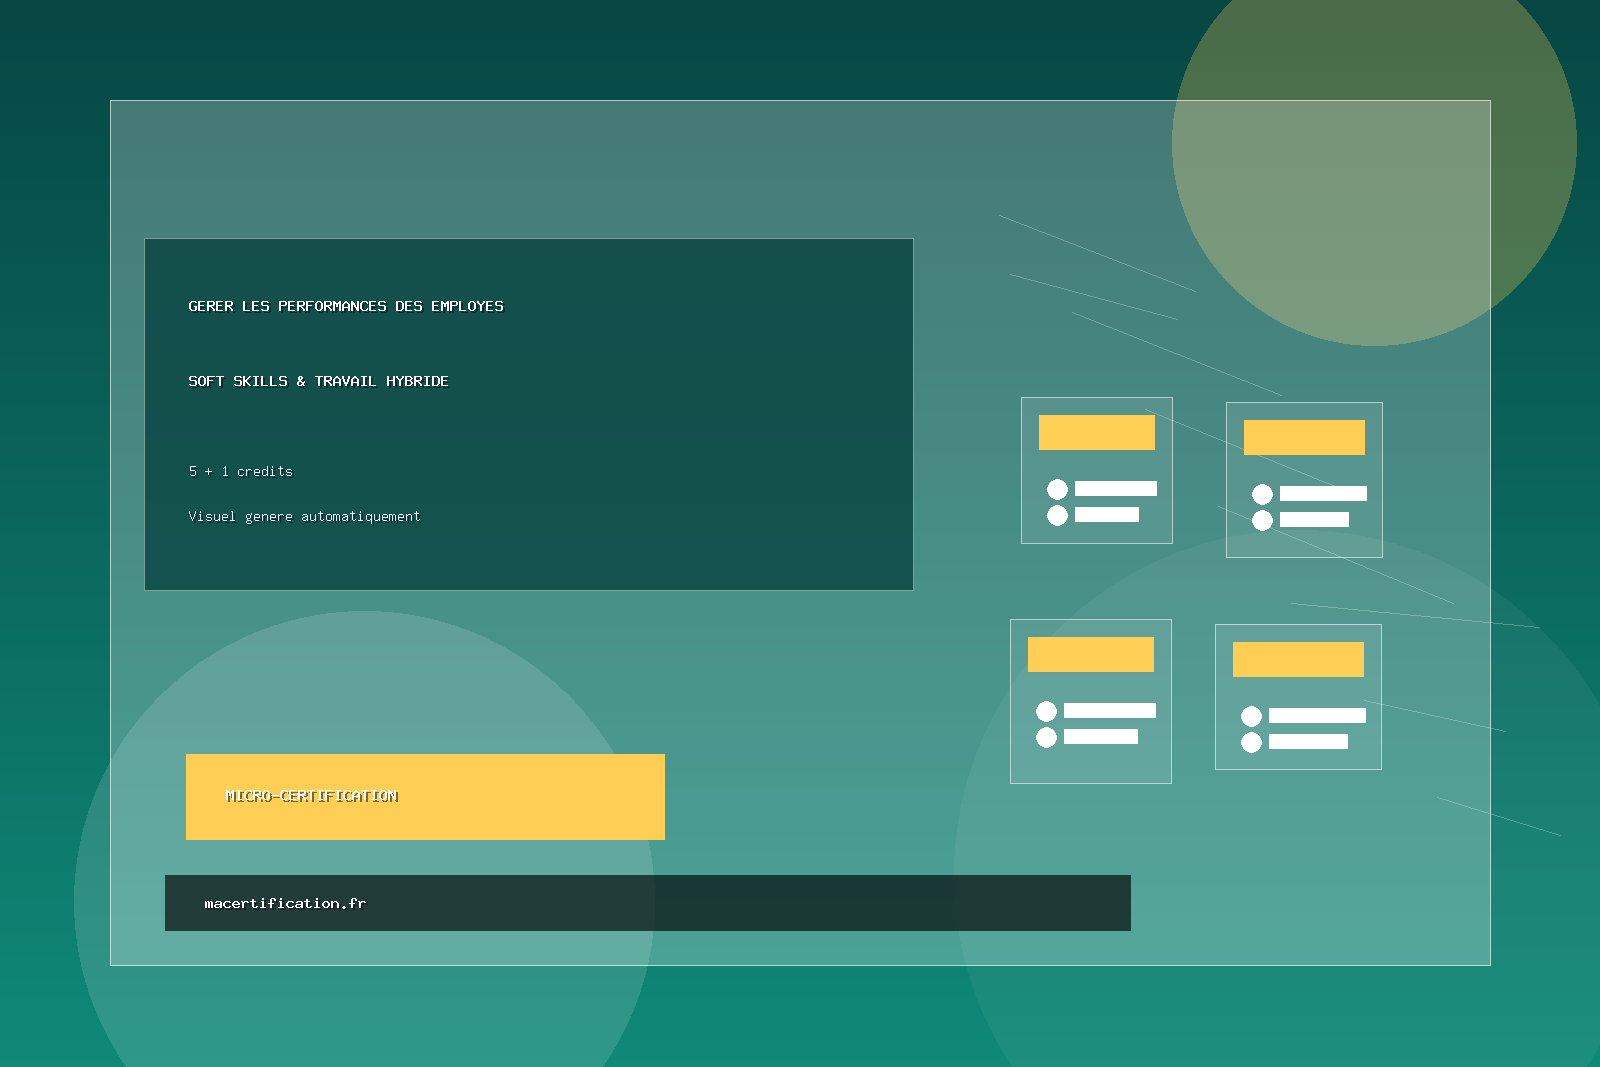Viewport: 1600px width, 1067px height.
Task: Click yellow header of the bottom-left card
Action: tap(1090, 654)
